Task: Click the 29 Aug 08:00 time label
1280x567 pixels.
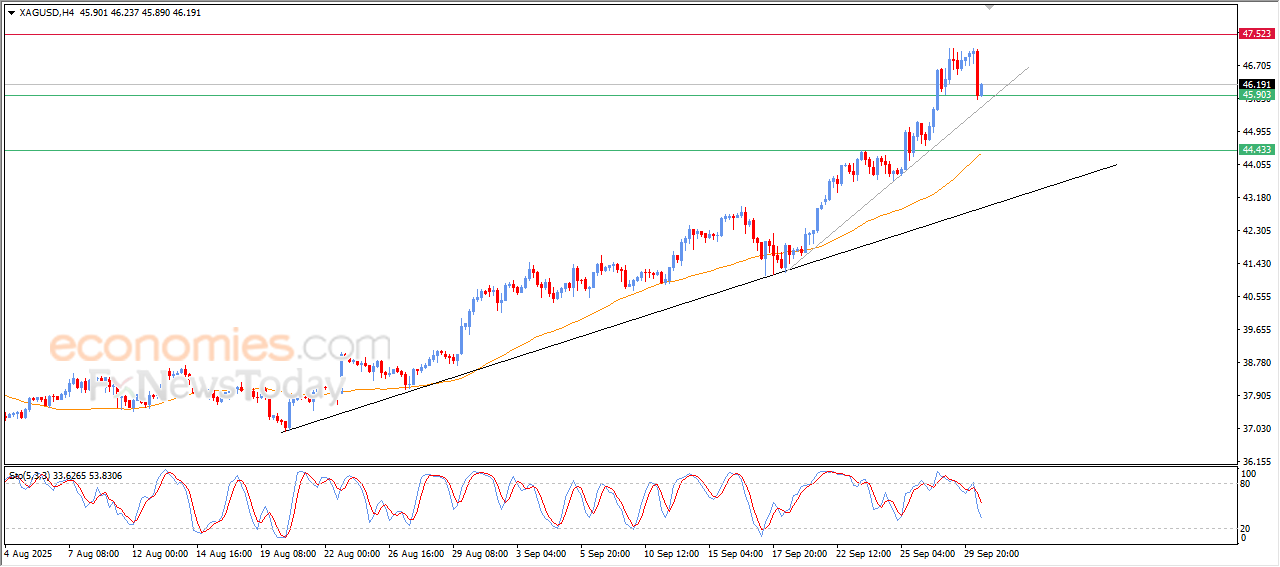Action: (479, 552)
